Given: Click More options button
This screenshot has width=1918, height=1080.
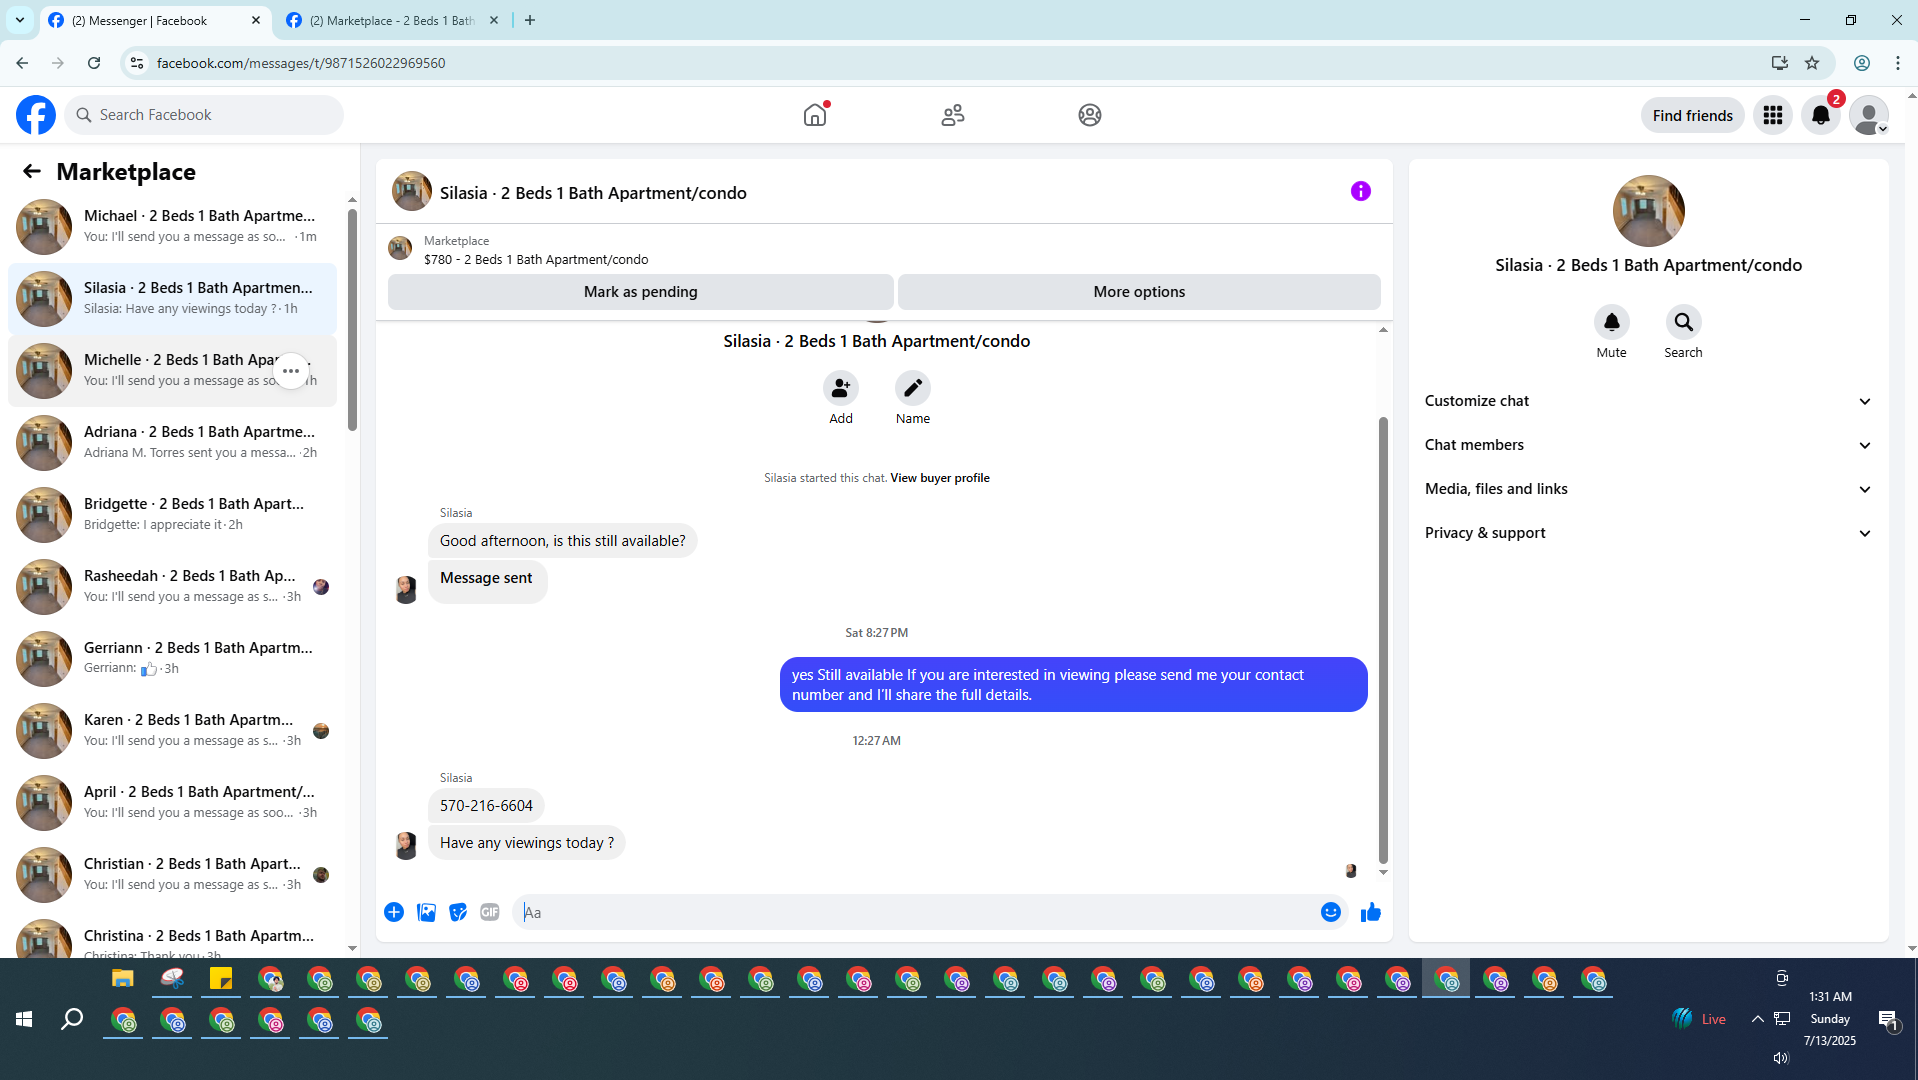Looking at the screenshot, I should point(1139,292).
